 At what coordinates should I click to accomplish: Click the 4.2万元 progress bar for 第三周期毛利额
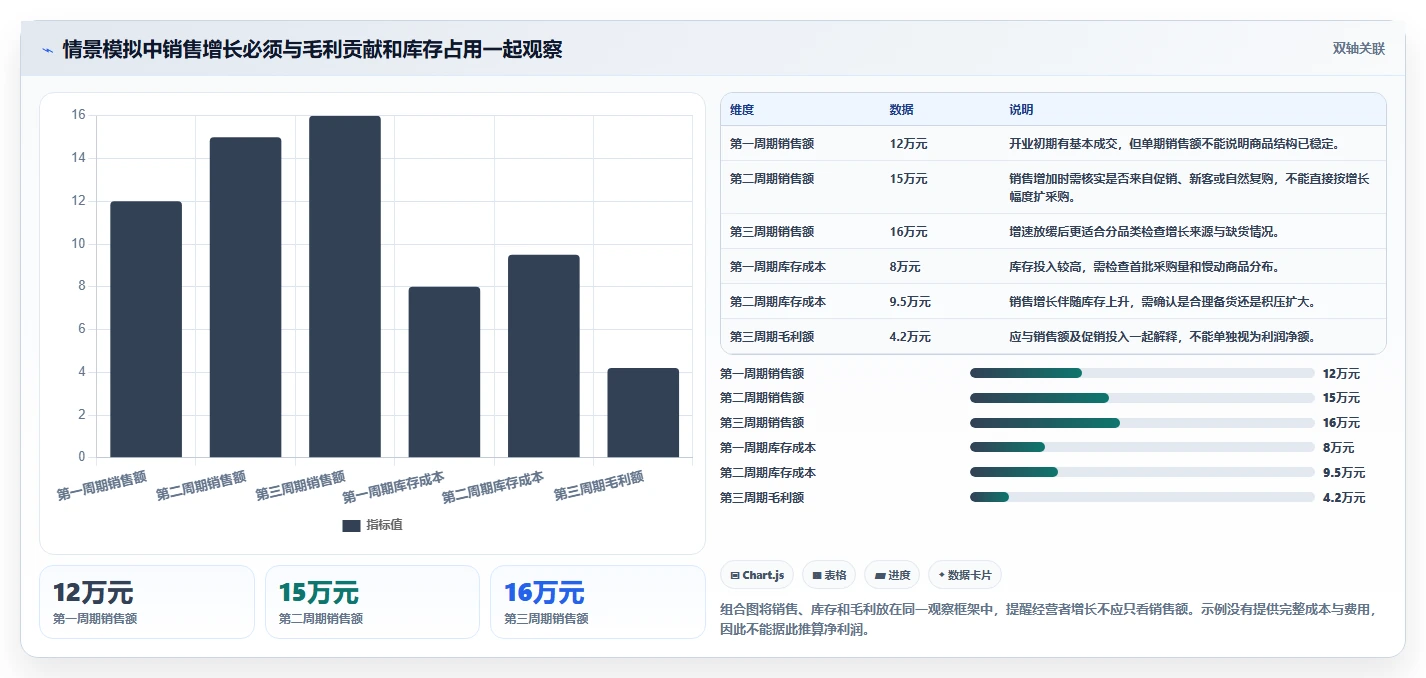point(1142,497)
